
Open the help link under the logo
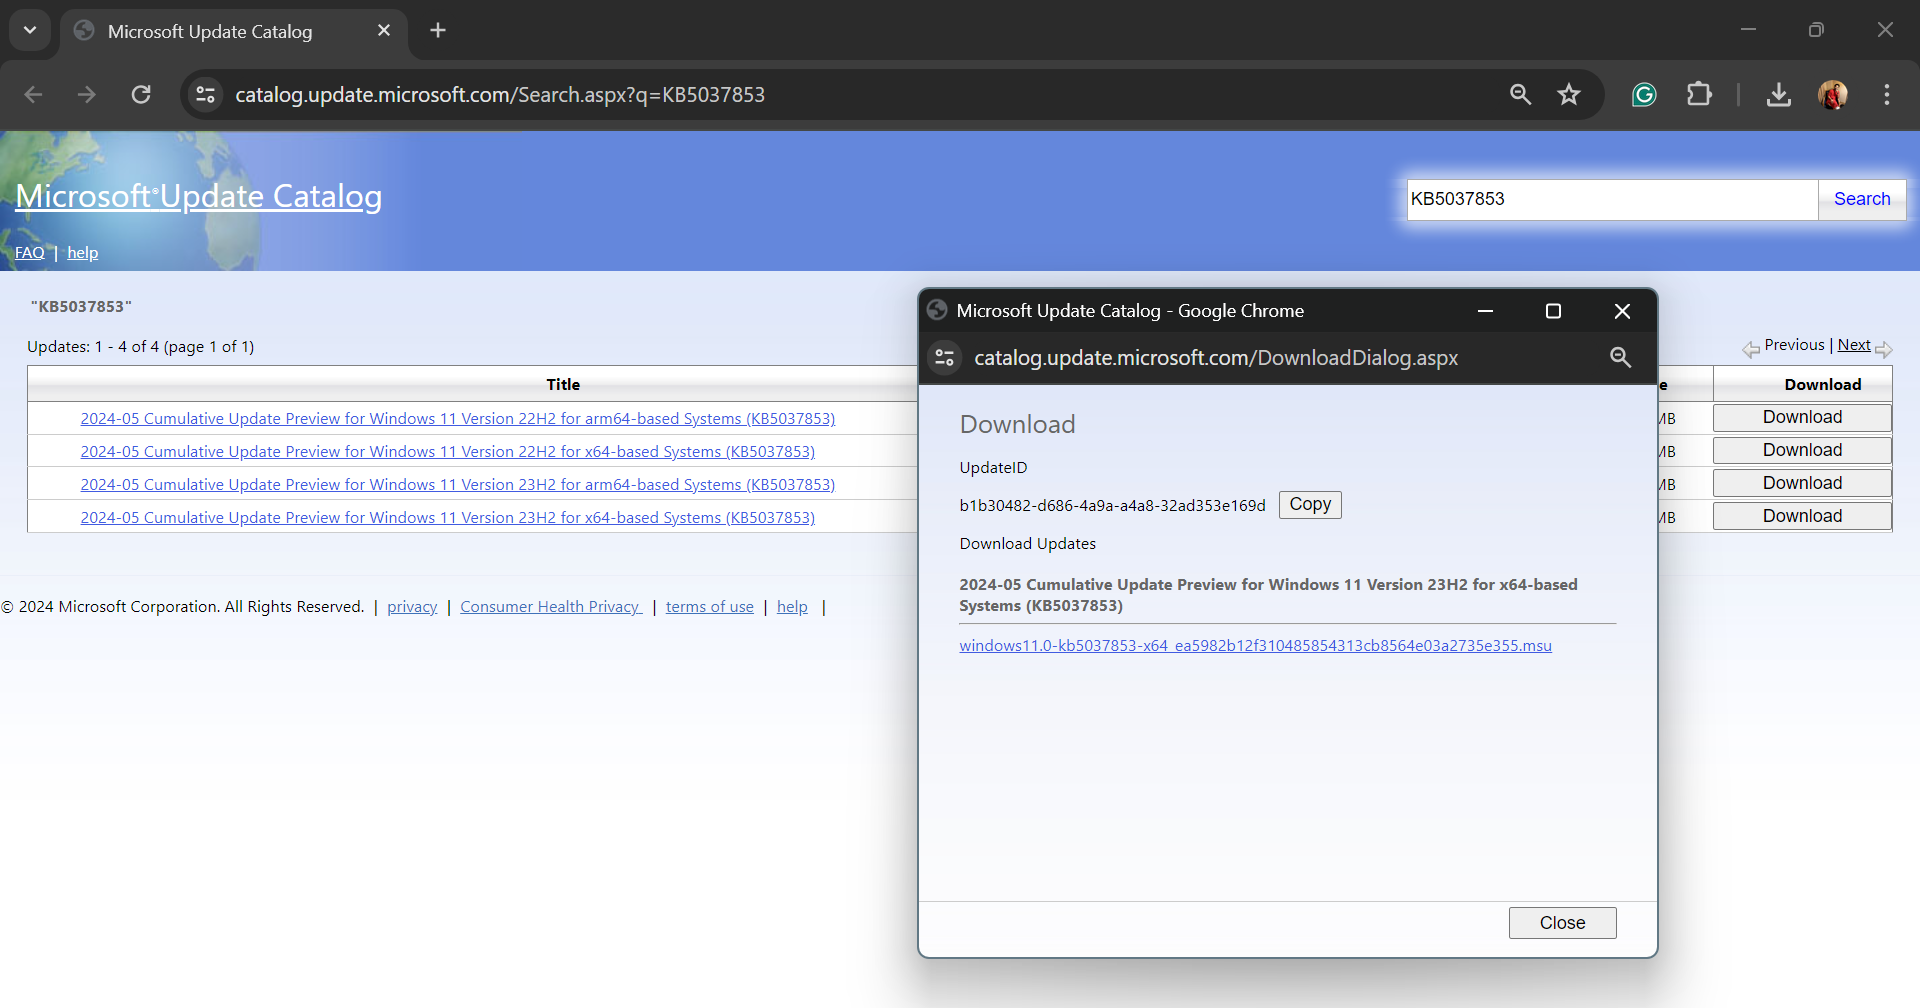(83, 253)
